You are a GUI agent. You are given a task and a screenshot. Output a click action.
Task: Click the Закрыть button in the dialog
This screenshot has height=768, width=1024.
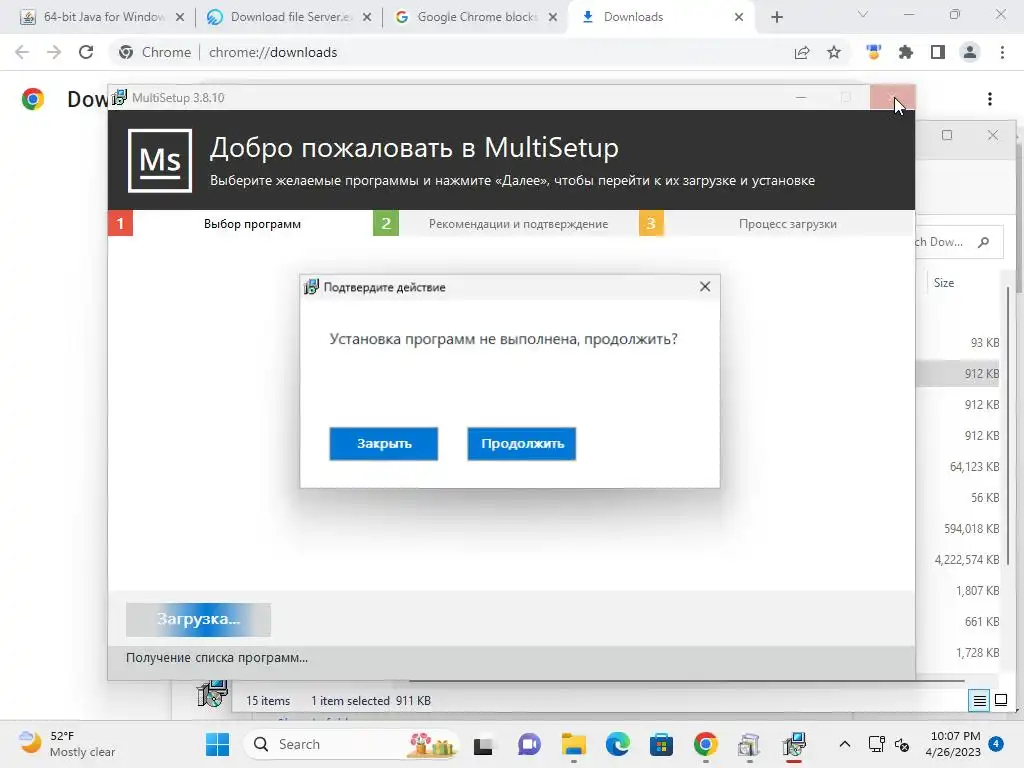click(383, 443)
